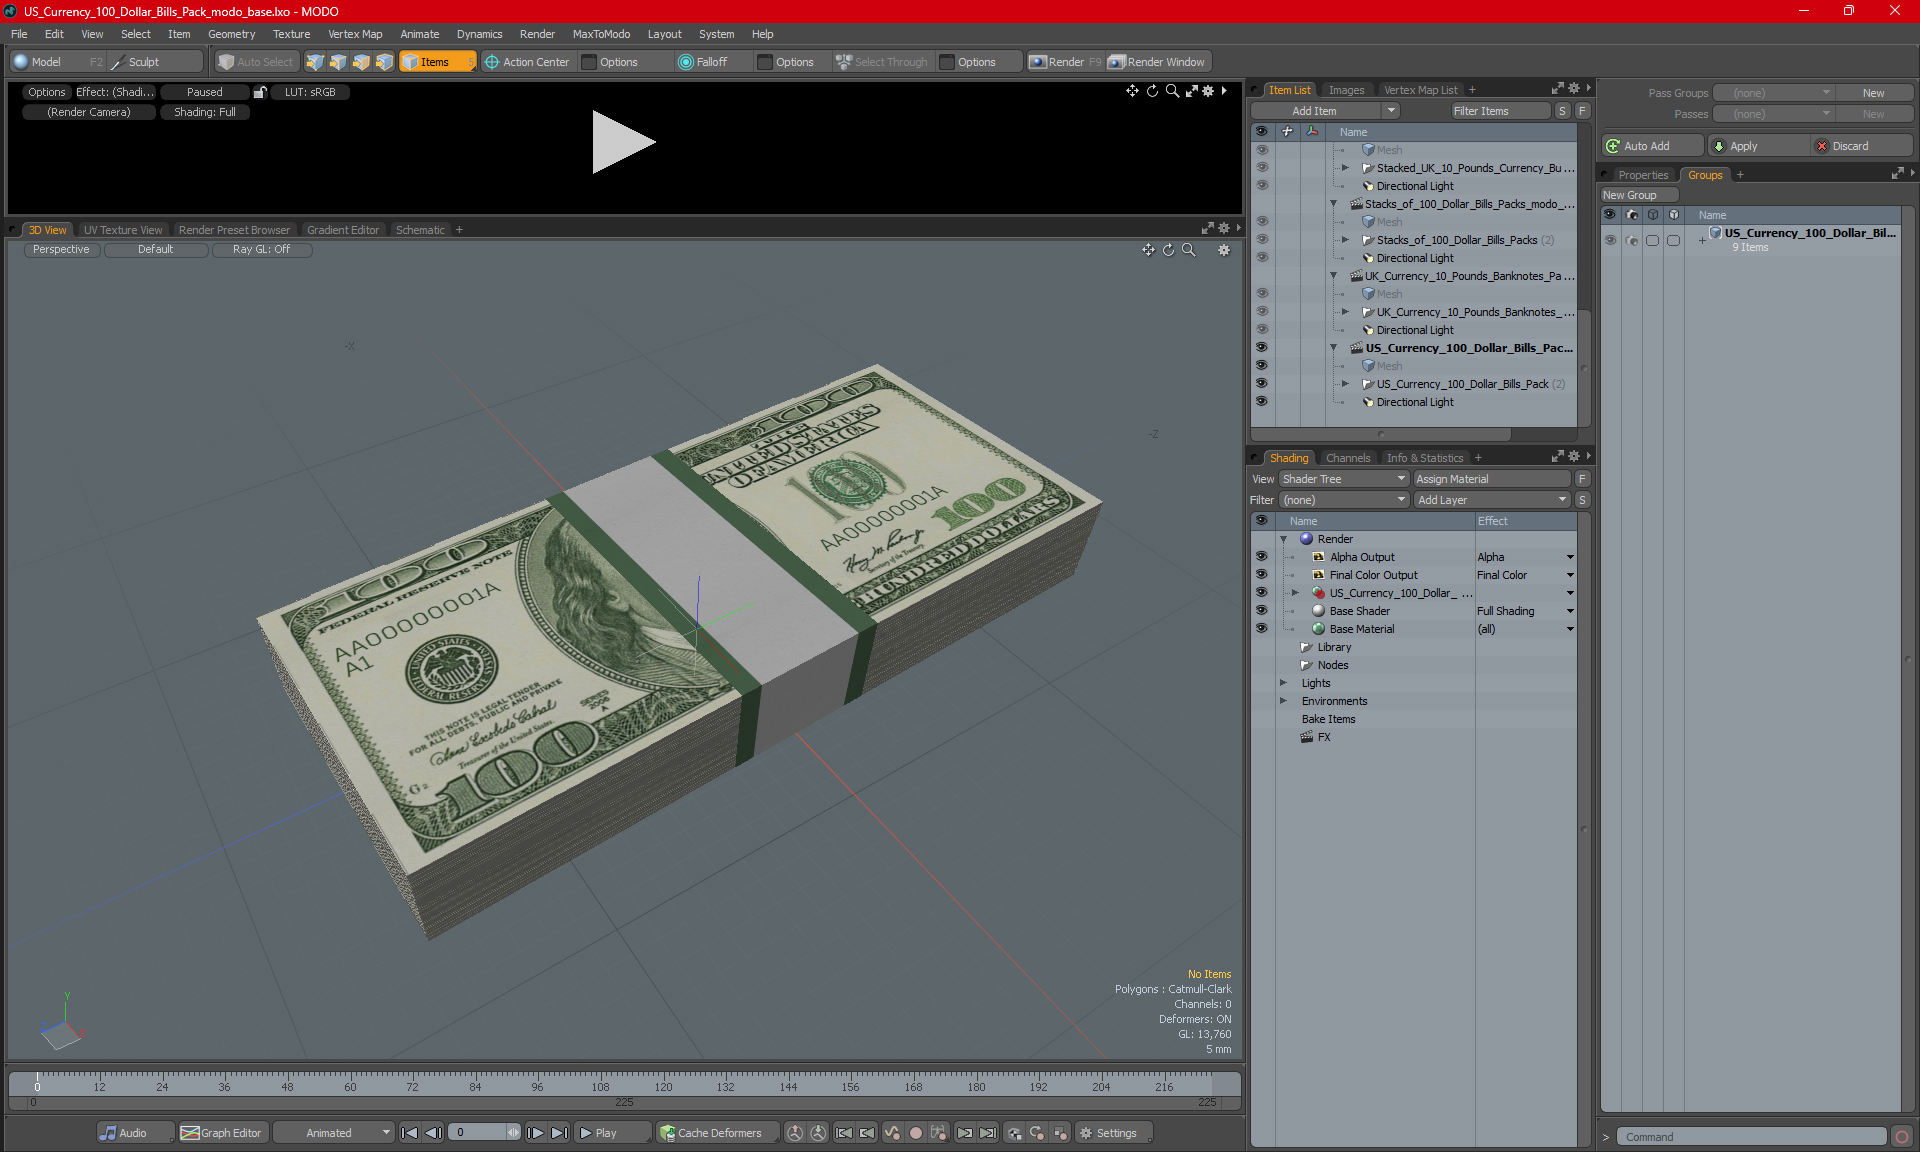Viewport: 1920px width, 1152px height.
Task: Click the 3D viewport zoom magnifier icon
Action: coord(1188,250)
